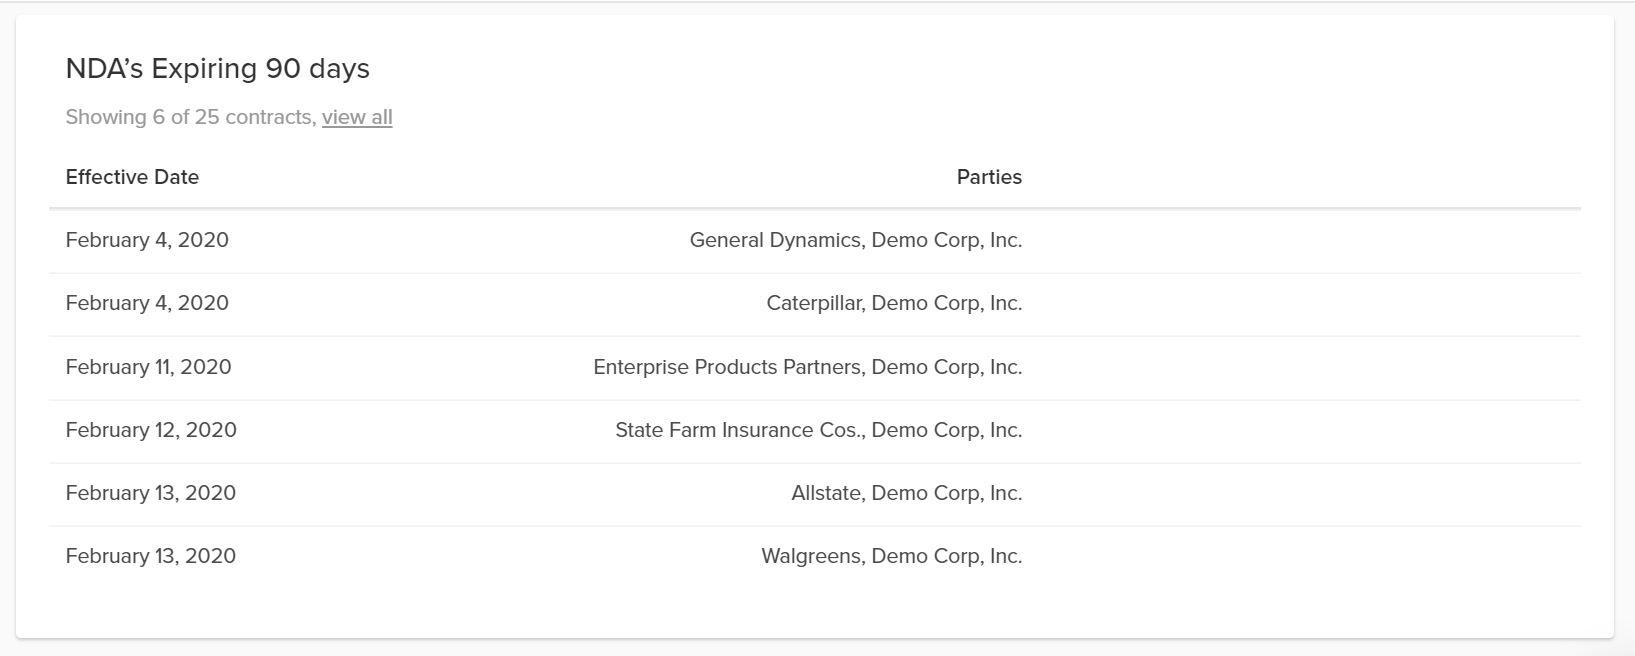Click the Walgreens party name
This screenshot has width=1635, height=656.
click(x=811, y=556)
